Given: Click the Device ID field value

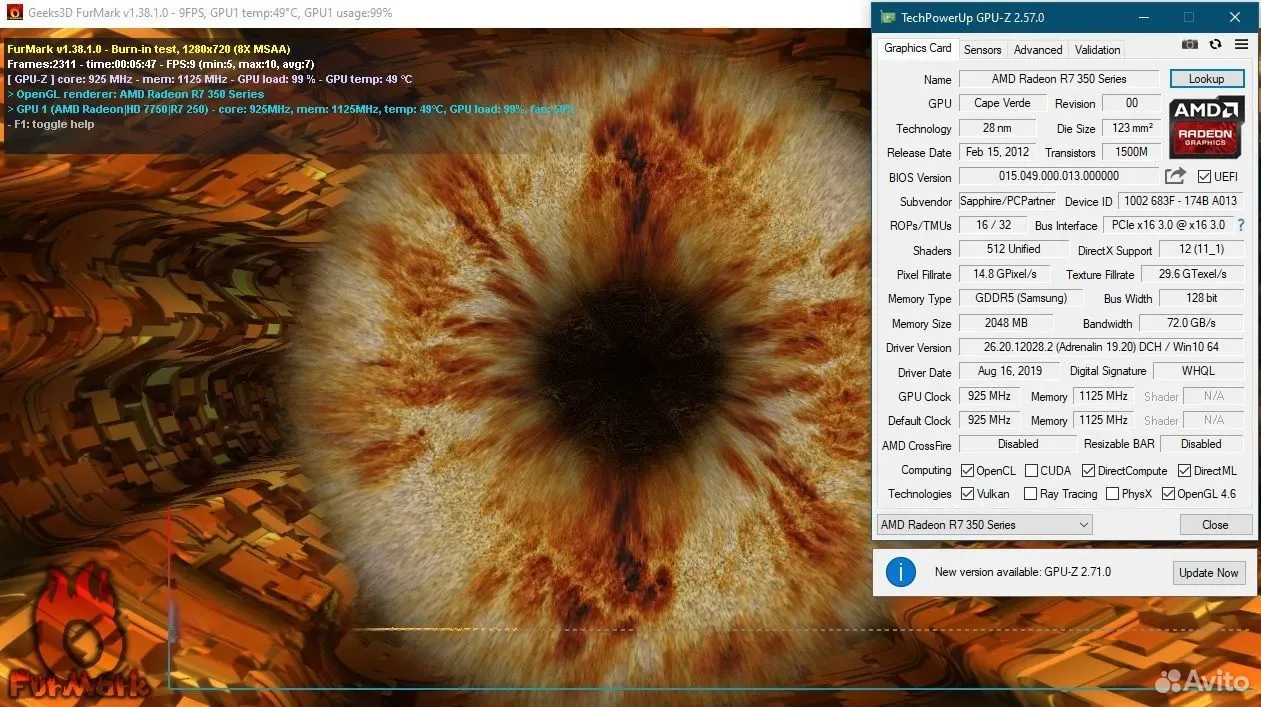Looking at the screenshot, I should pyautogui.click(x=1180, y=201).
